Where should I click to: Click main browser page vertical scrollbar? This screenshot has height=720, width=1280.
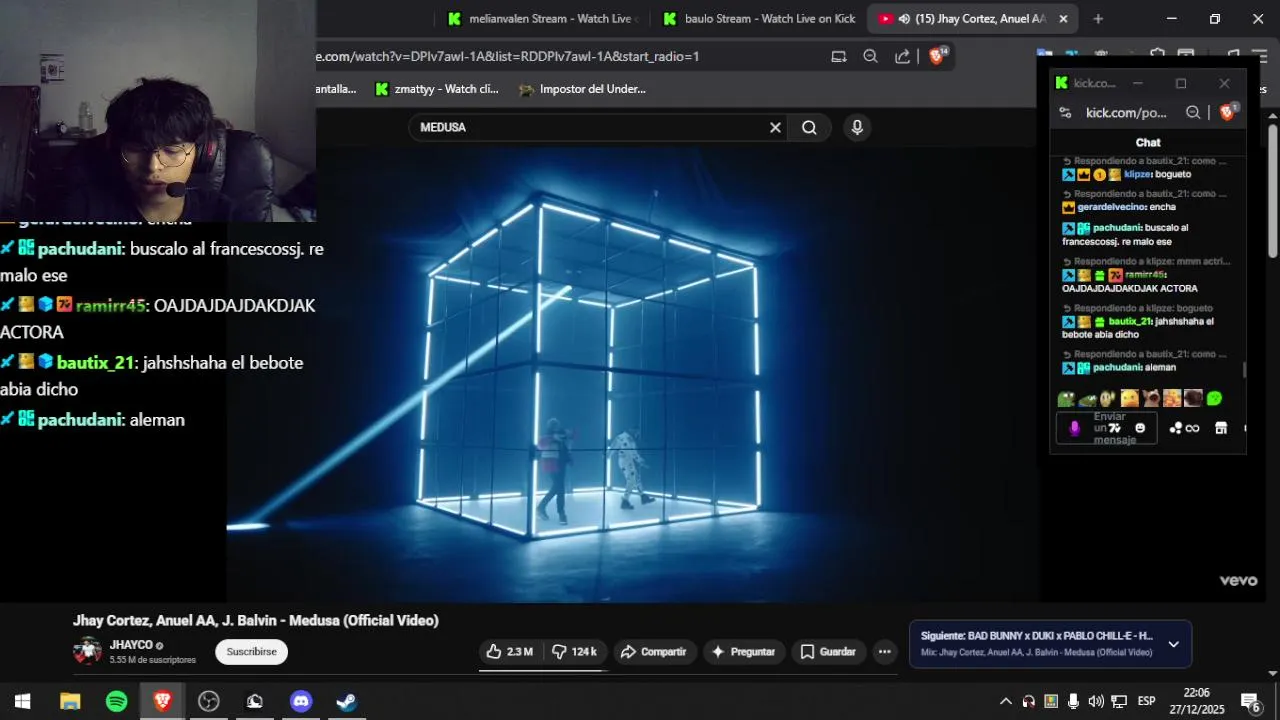pos(1273,190)
